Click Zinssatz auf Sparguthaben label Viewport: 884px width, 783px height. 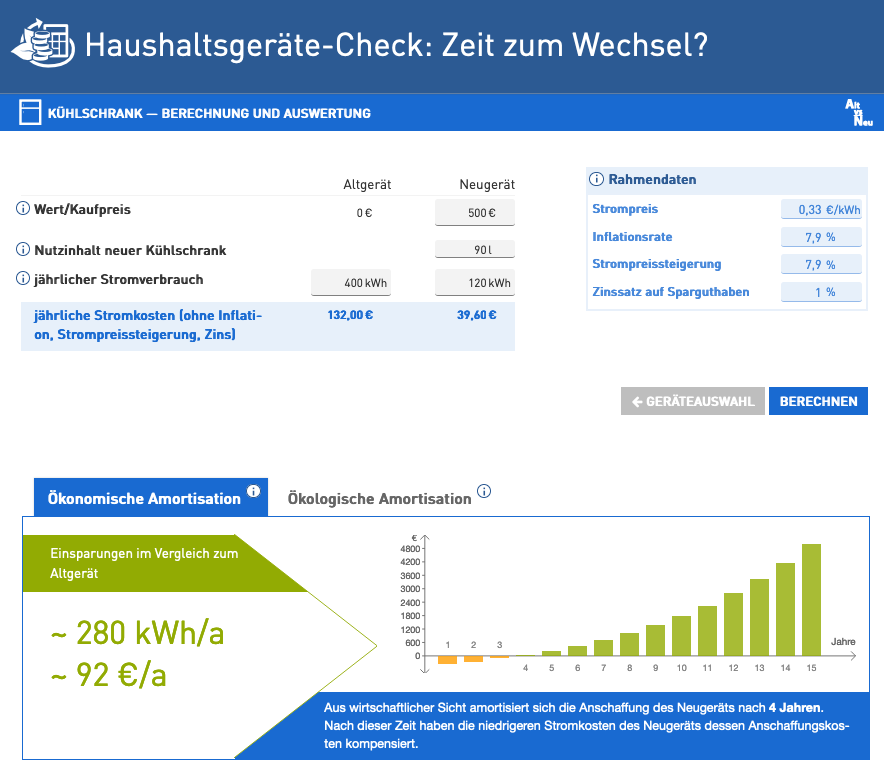point(670,292)
